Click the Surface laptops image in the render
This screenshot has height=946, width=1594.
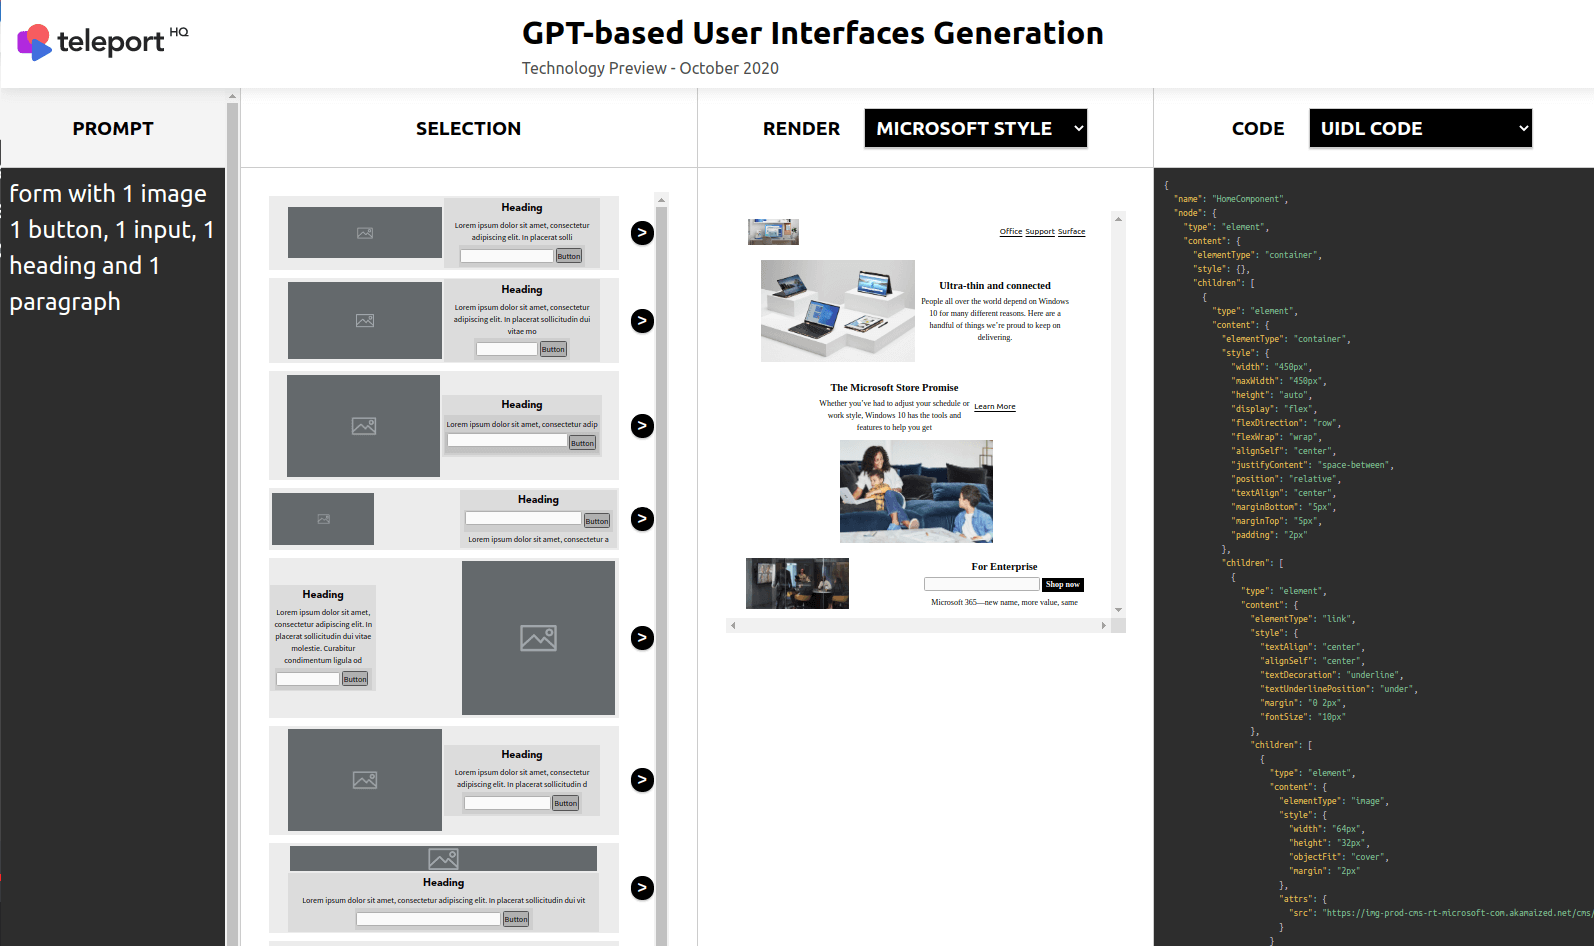[838, 311]
